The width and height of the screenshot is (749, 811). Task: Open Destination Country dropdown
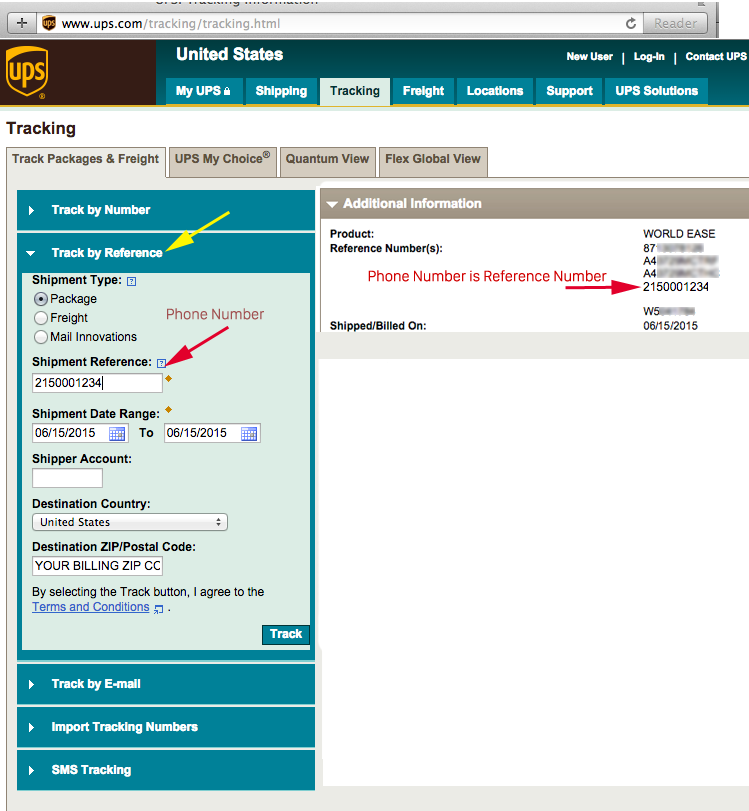coord(130,522)
